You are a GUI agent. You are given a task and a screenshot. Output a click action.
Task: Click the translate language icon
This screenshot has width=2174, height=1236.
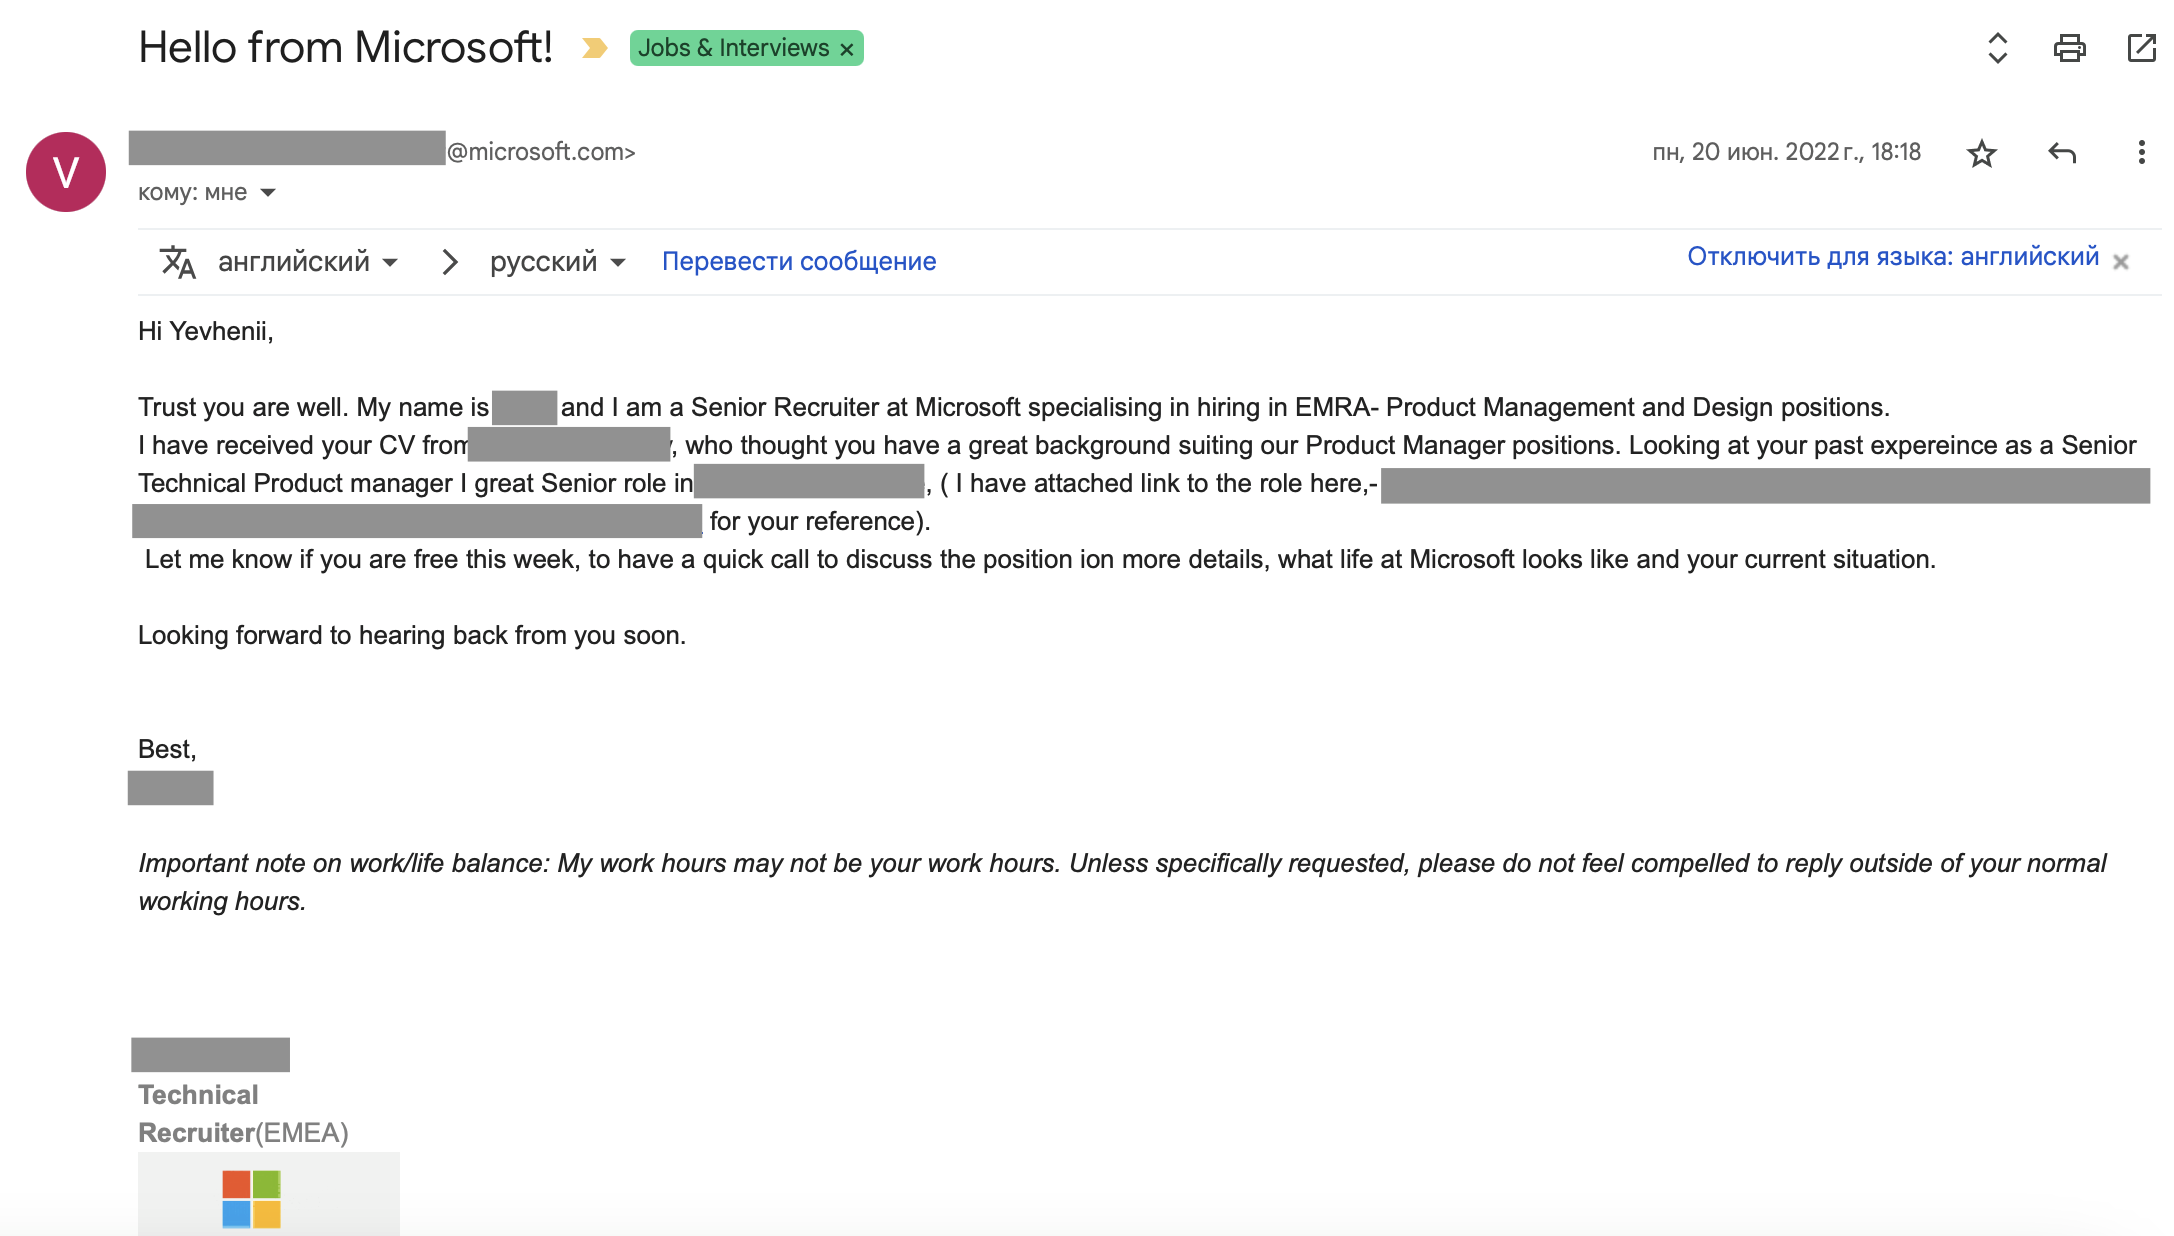tap(178, 261)
